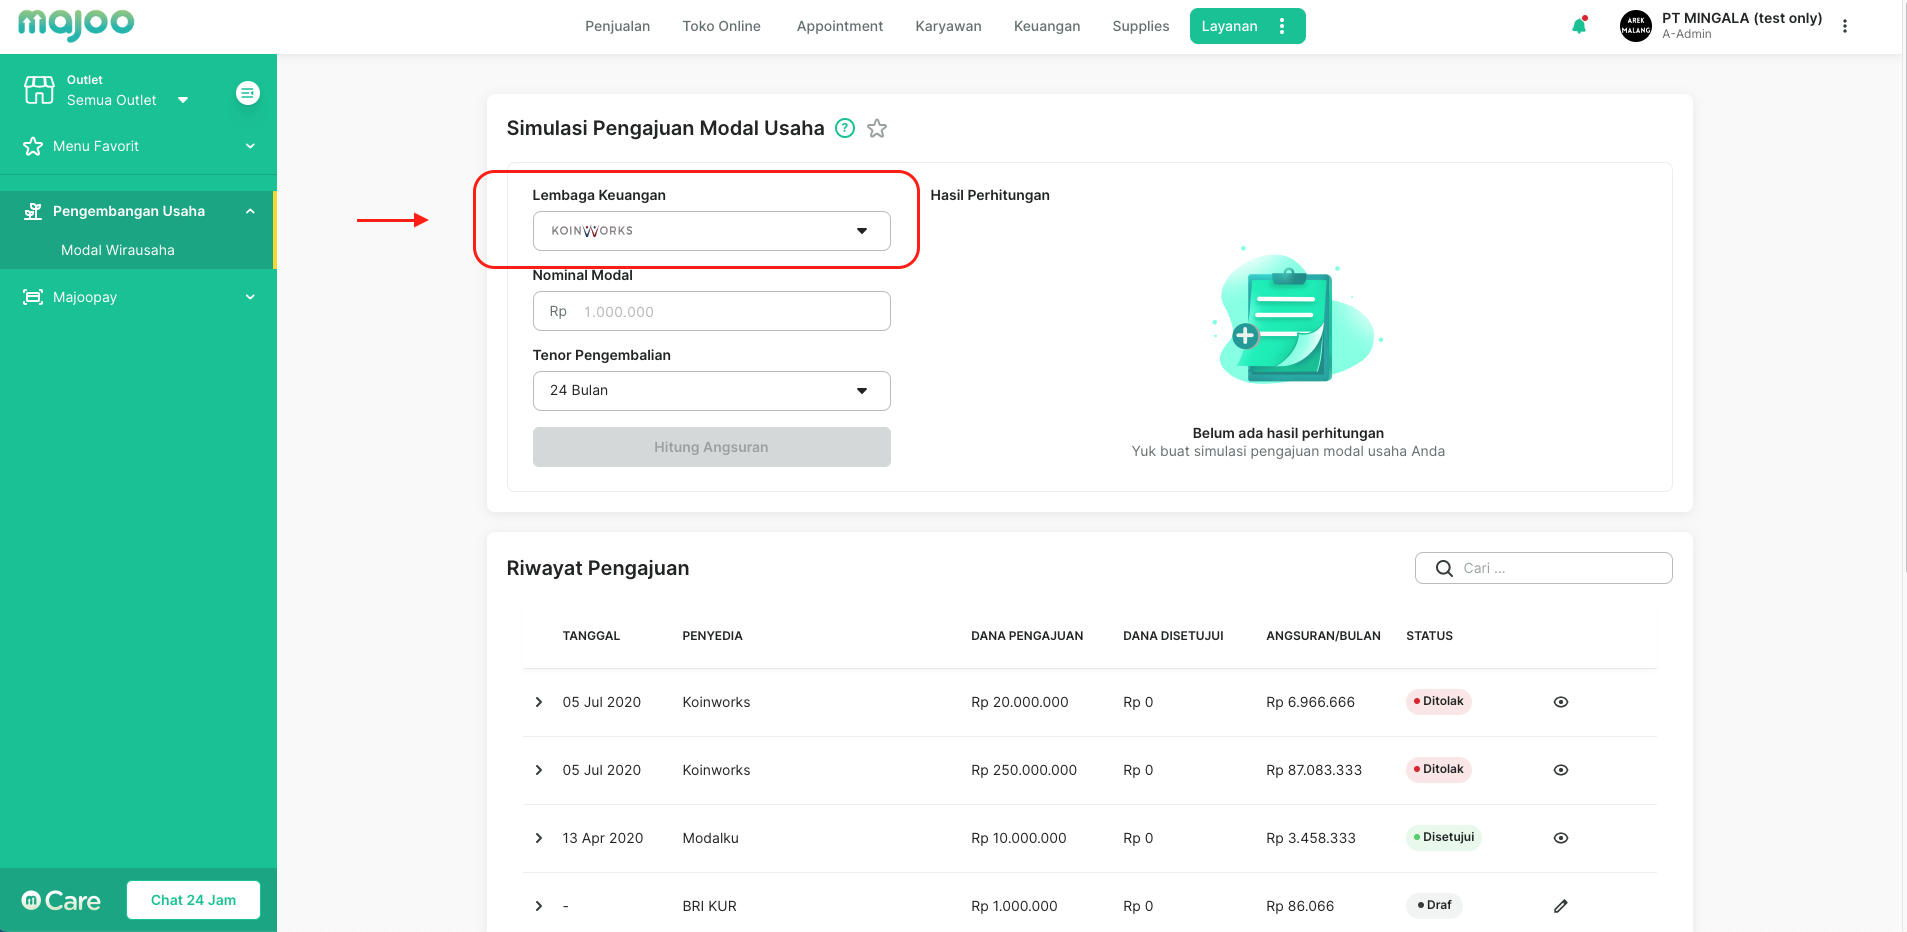Screen dimensions: 1907x932
Task: Click the Disetujui status badge
Action: pyautogui.click(x=1443, y=837)
